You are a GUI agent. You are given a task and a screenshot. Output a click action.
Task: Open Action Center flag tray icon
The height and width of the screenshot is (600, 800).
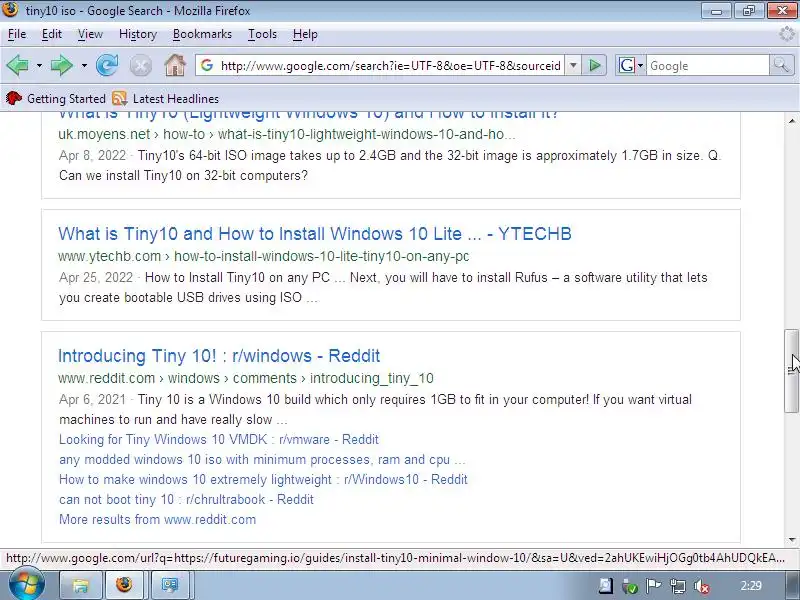pyautogui.click(x=654, y=586)
